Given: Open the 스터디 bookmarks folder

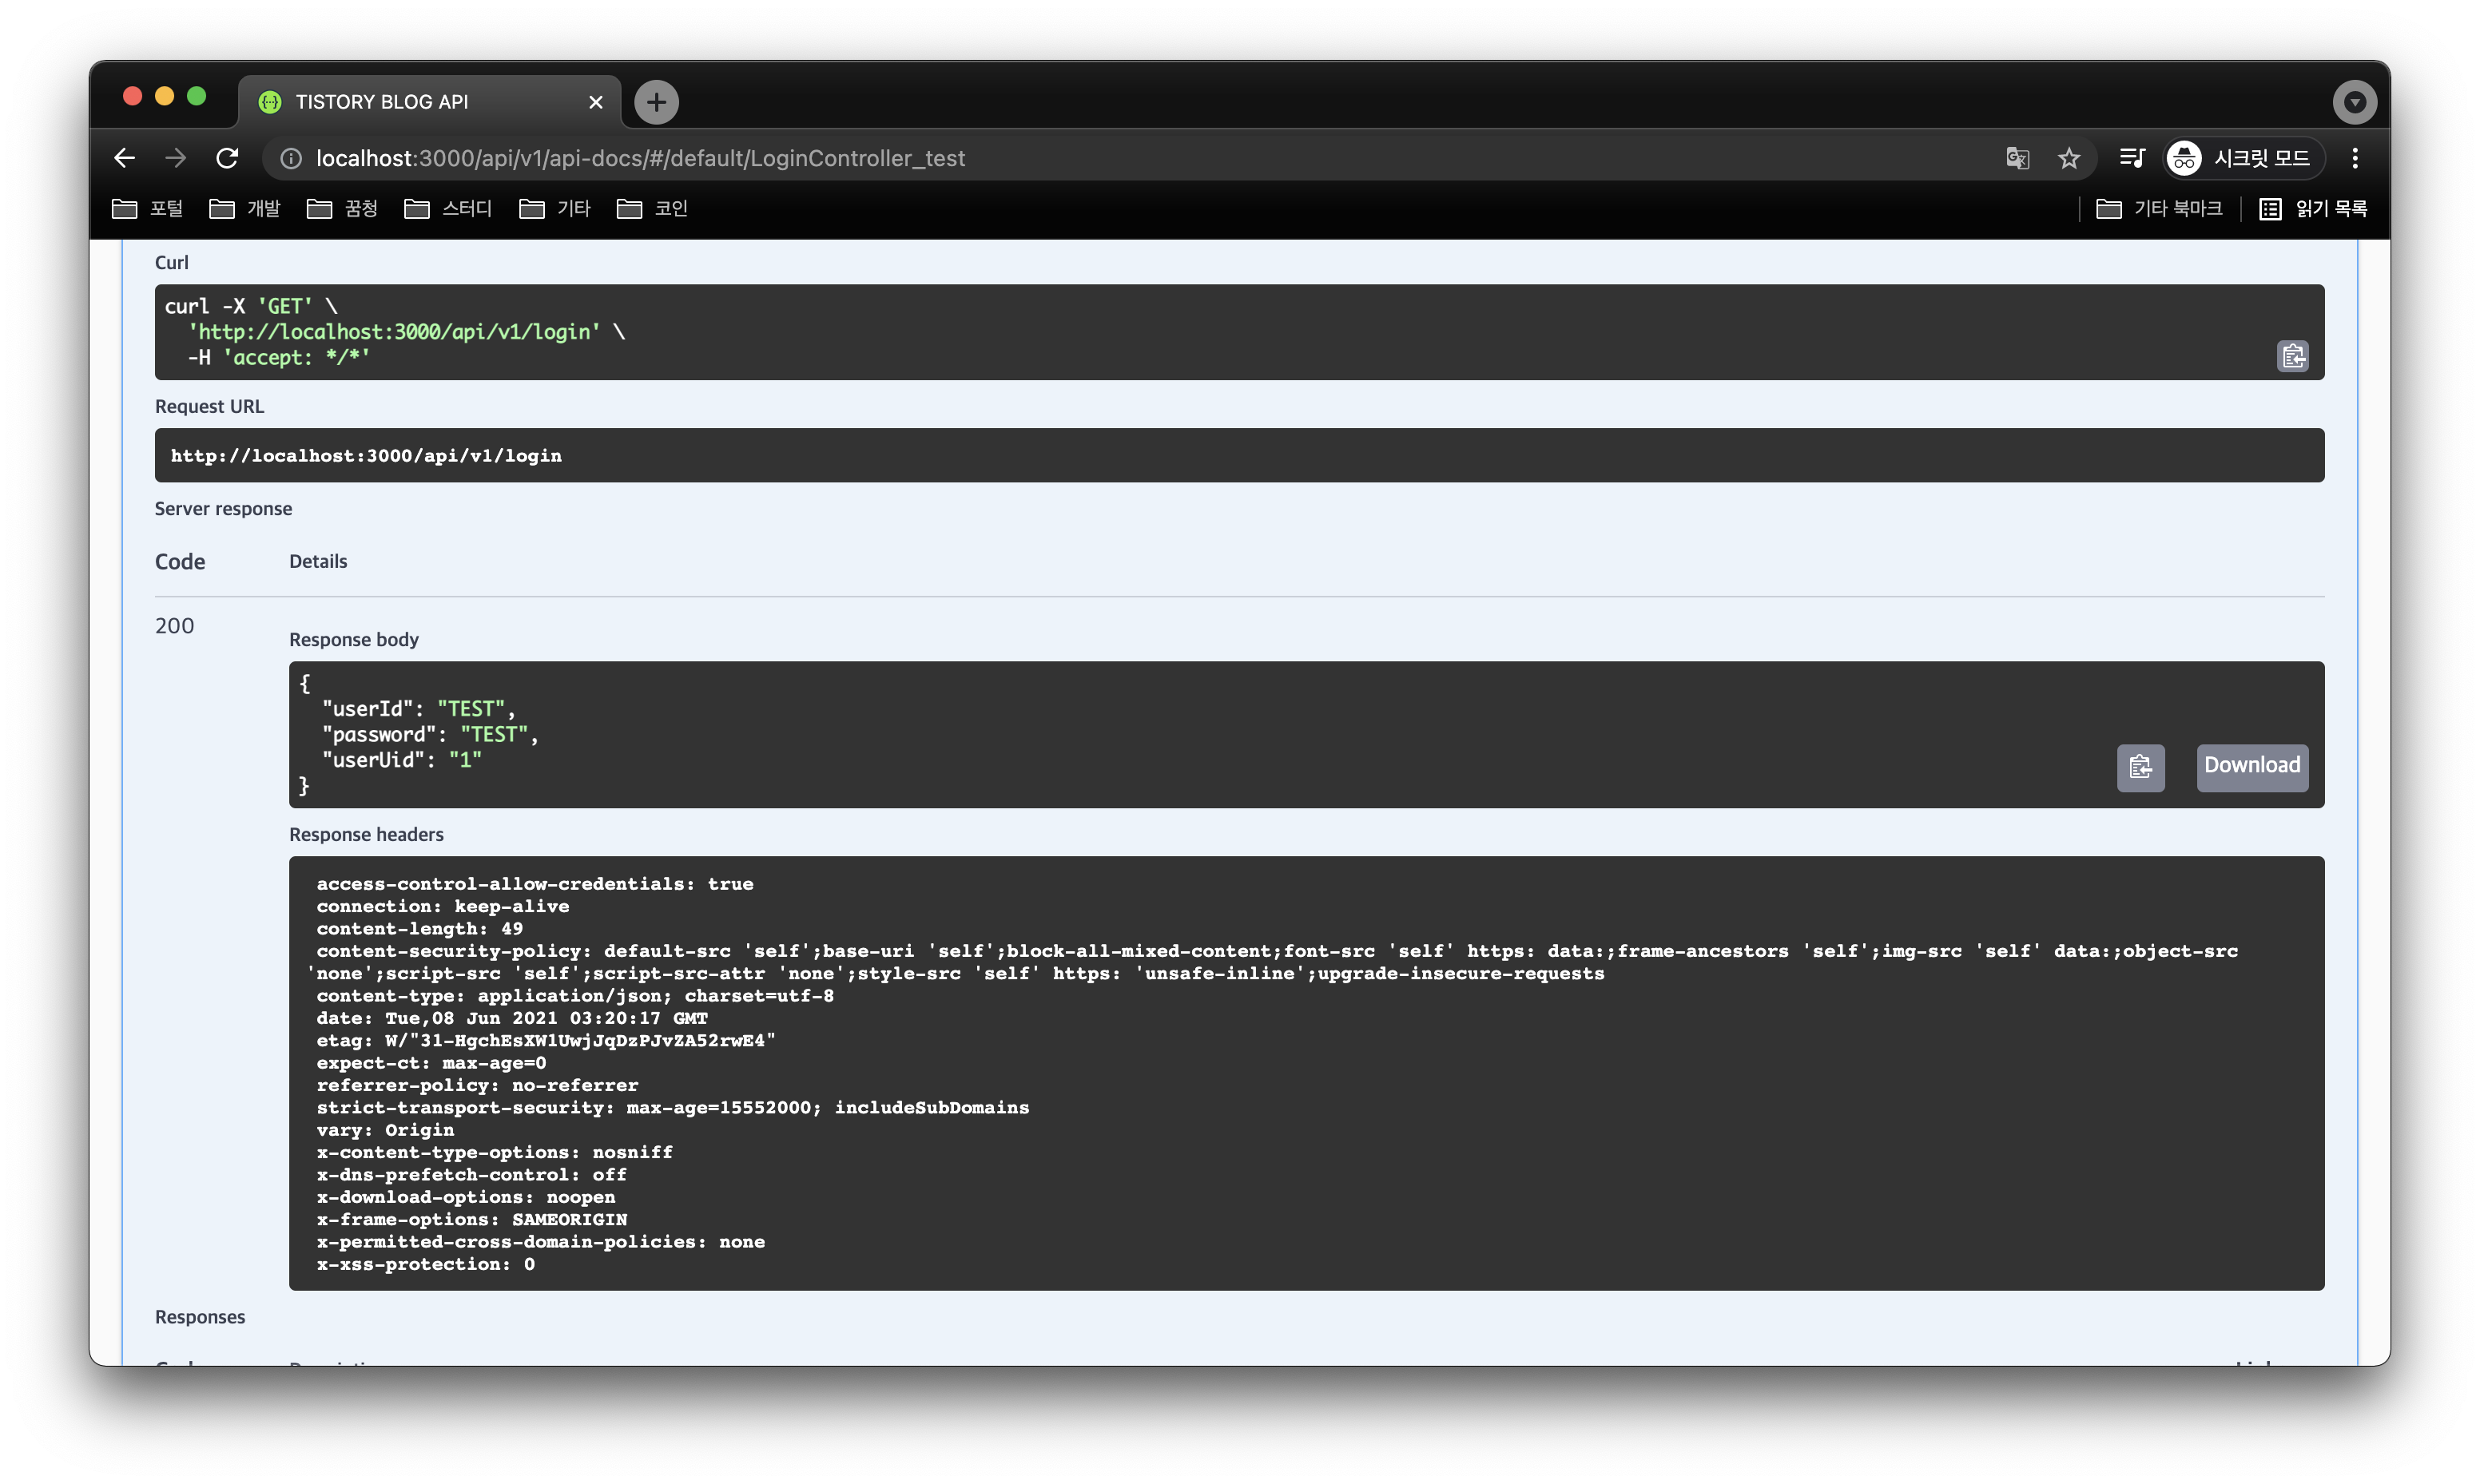Looking at the screenshot, I should coord(448,208).
